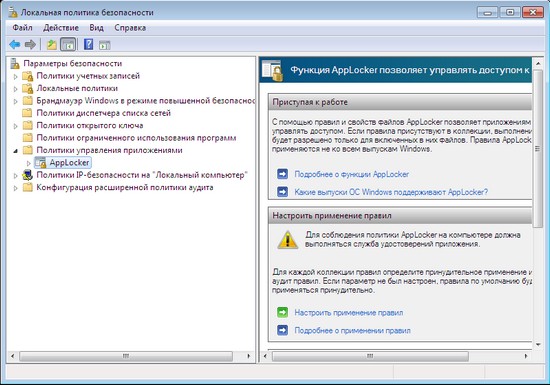Expand Локальные политики node
The width and height of the screenshot is (550, 385).
tap(15, 89)
